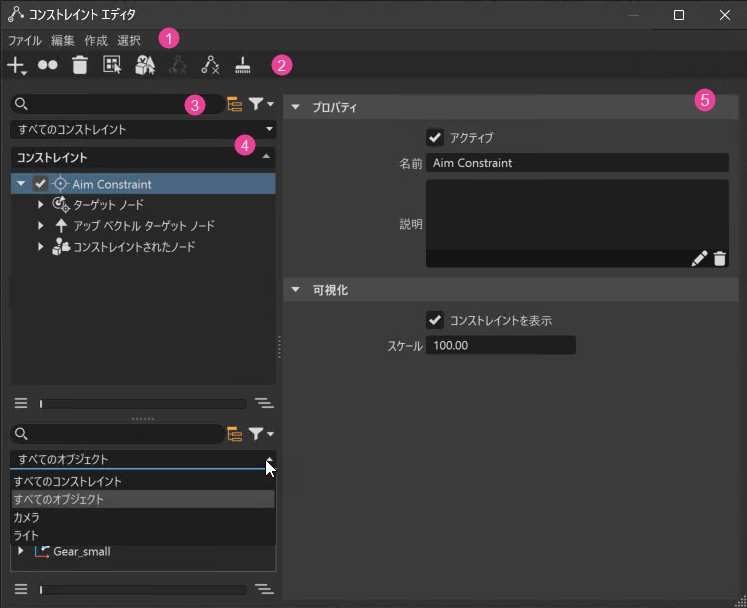Select the ターゲット ノード row label
Screen dimensions: 747x608
[109, 205]
